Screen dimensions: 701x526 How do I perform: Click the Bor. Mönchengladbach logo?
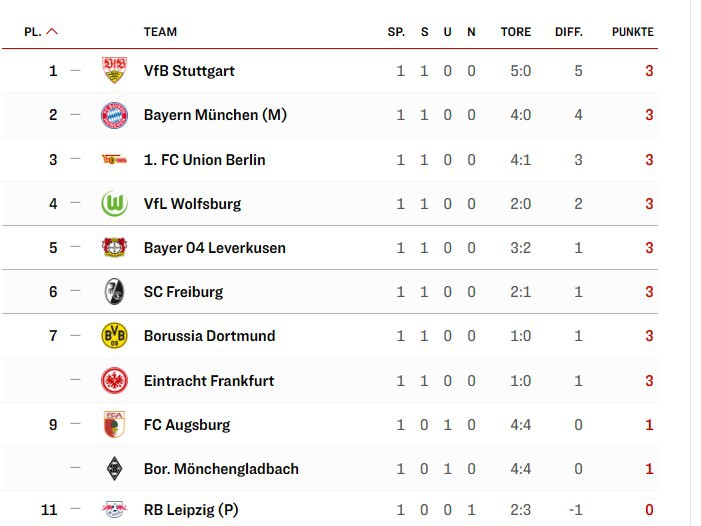tap(114, 469)
